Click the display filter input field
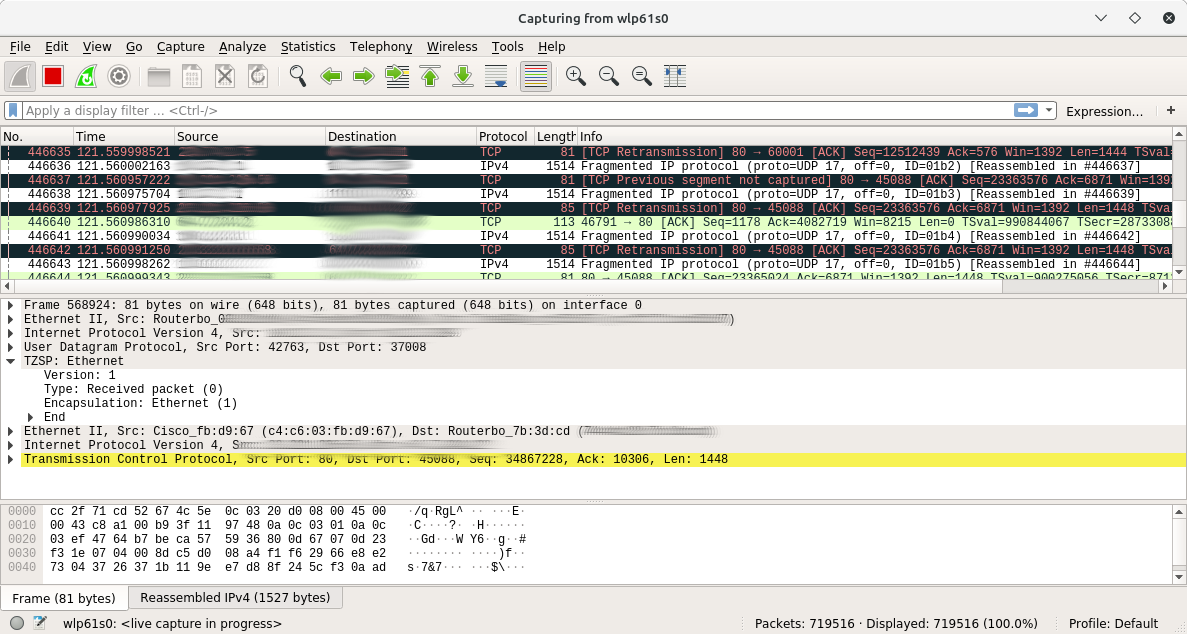This screenshot has height=634, width=1187. point(500,111)
